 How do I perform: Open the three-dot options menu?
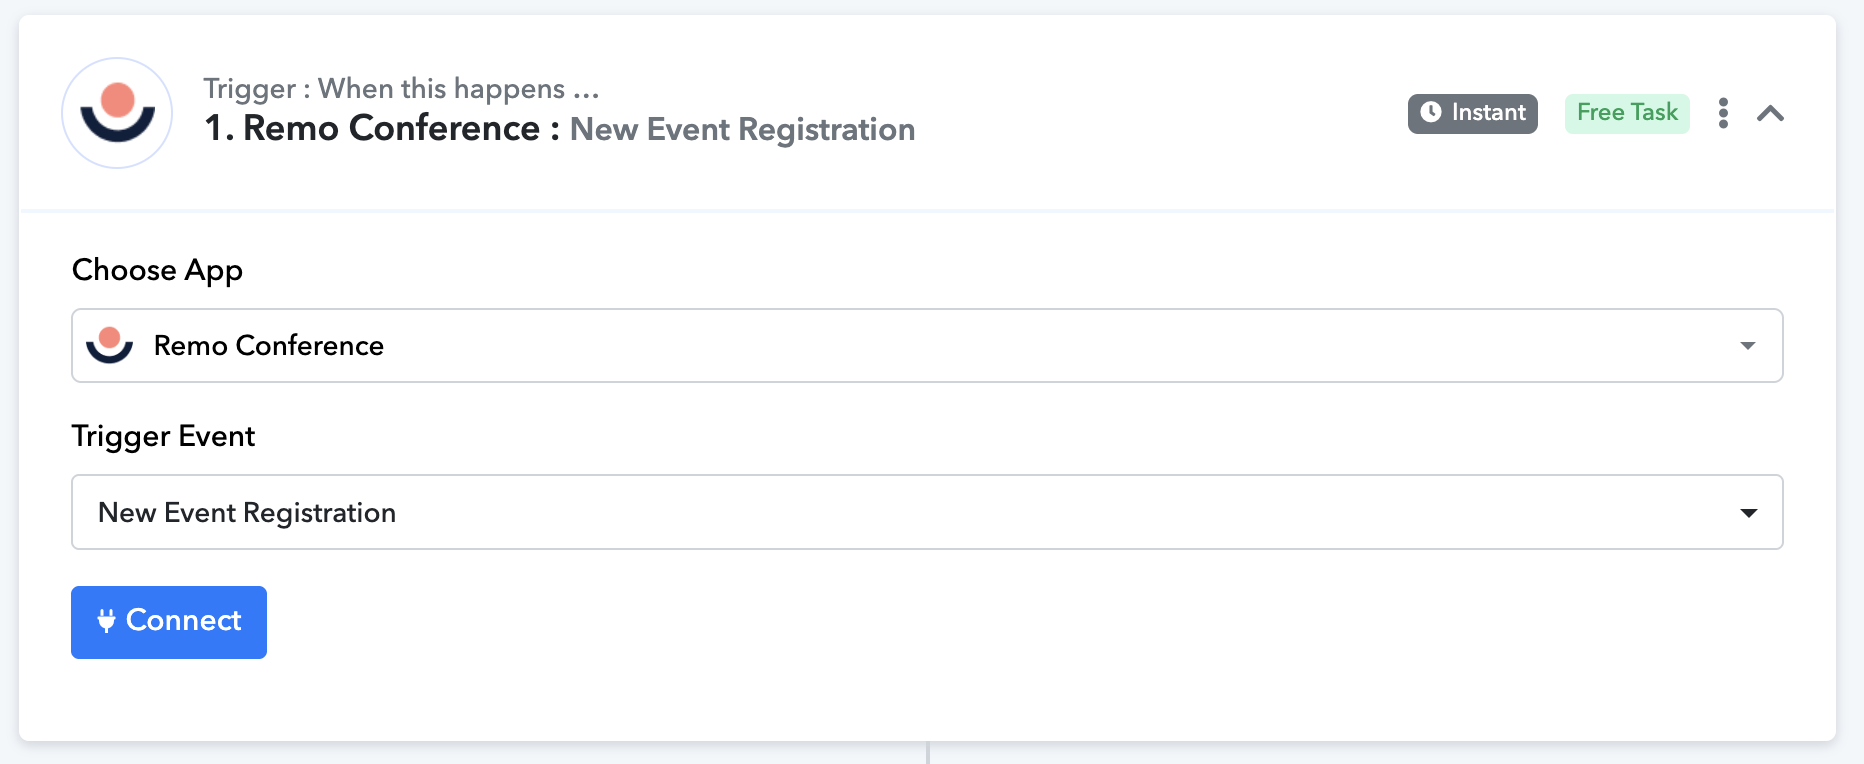click(x=1723, y=113)
